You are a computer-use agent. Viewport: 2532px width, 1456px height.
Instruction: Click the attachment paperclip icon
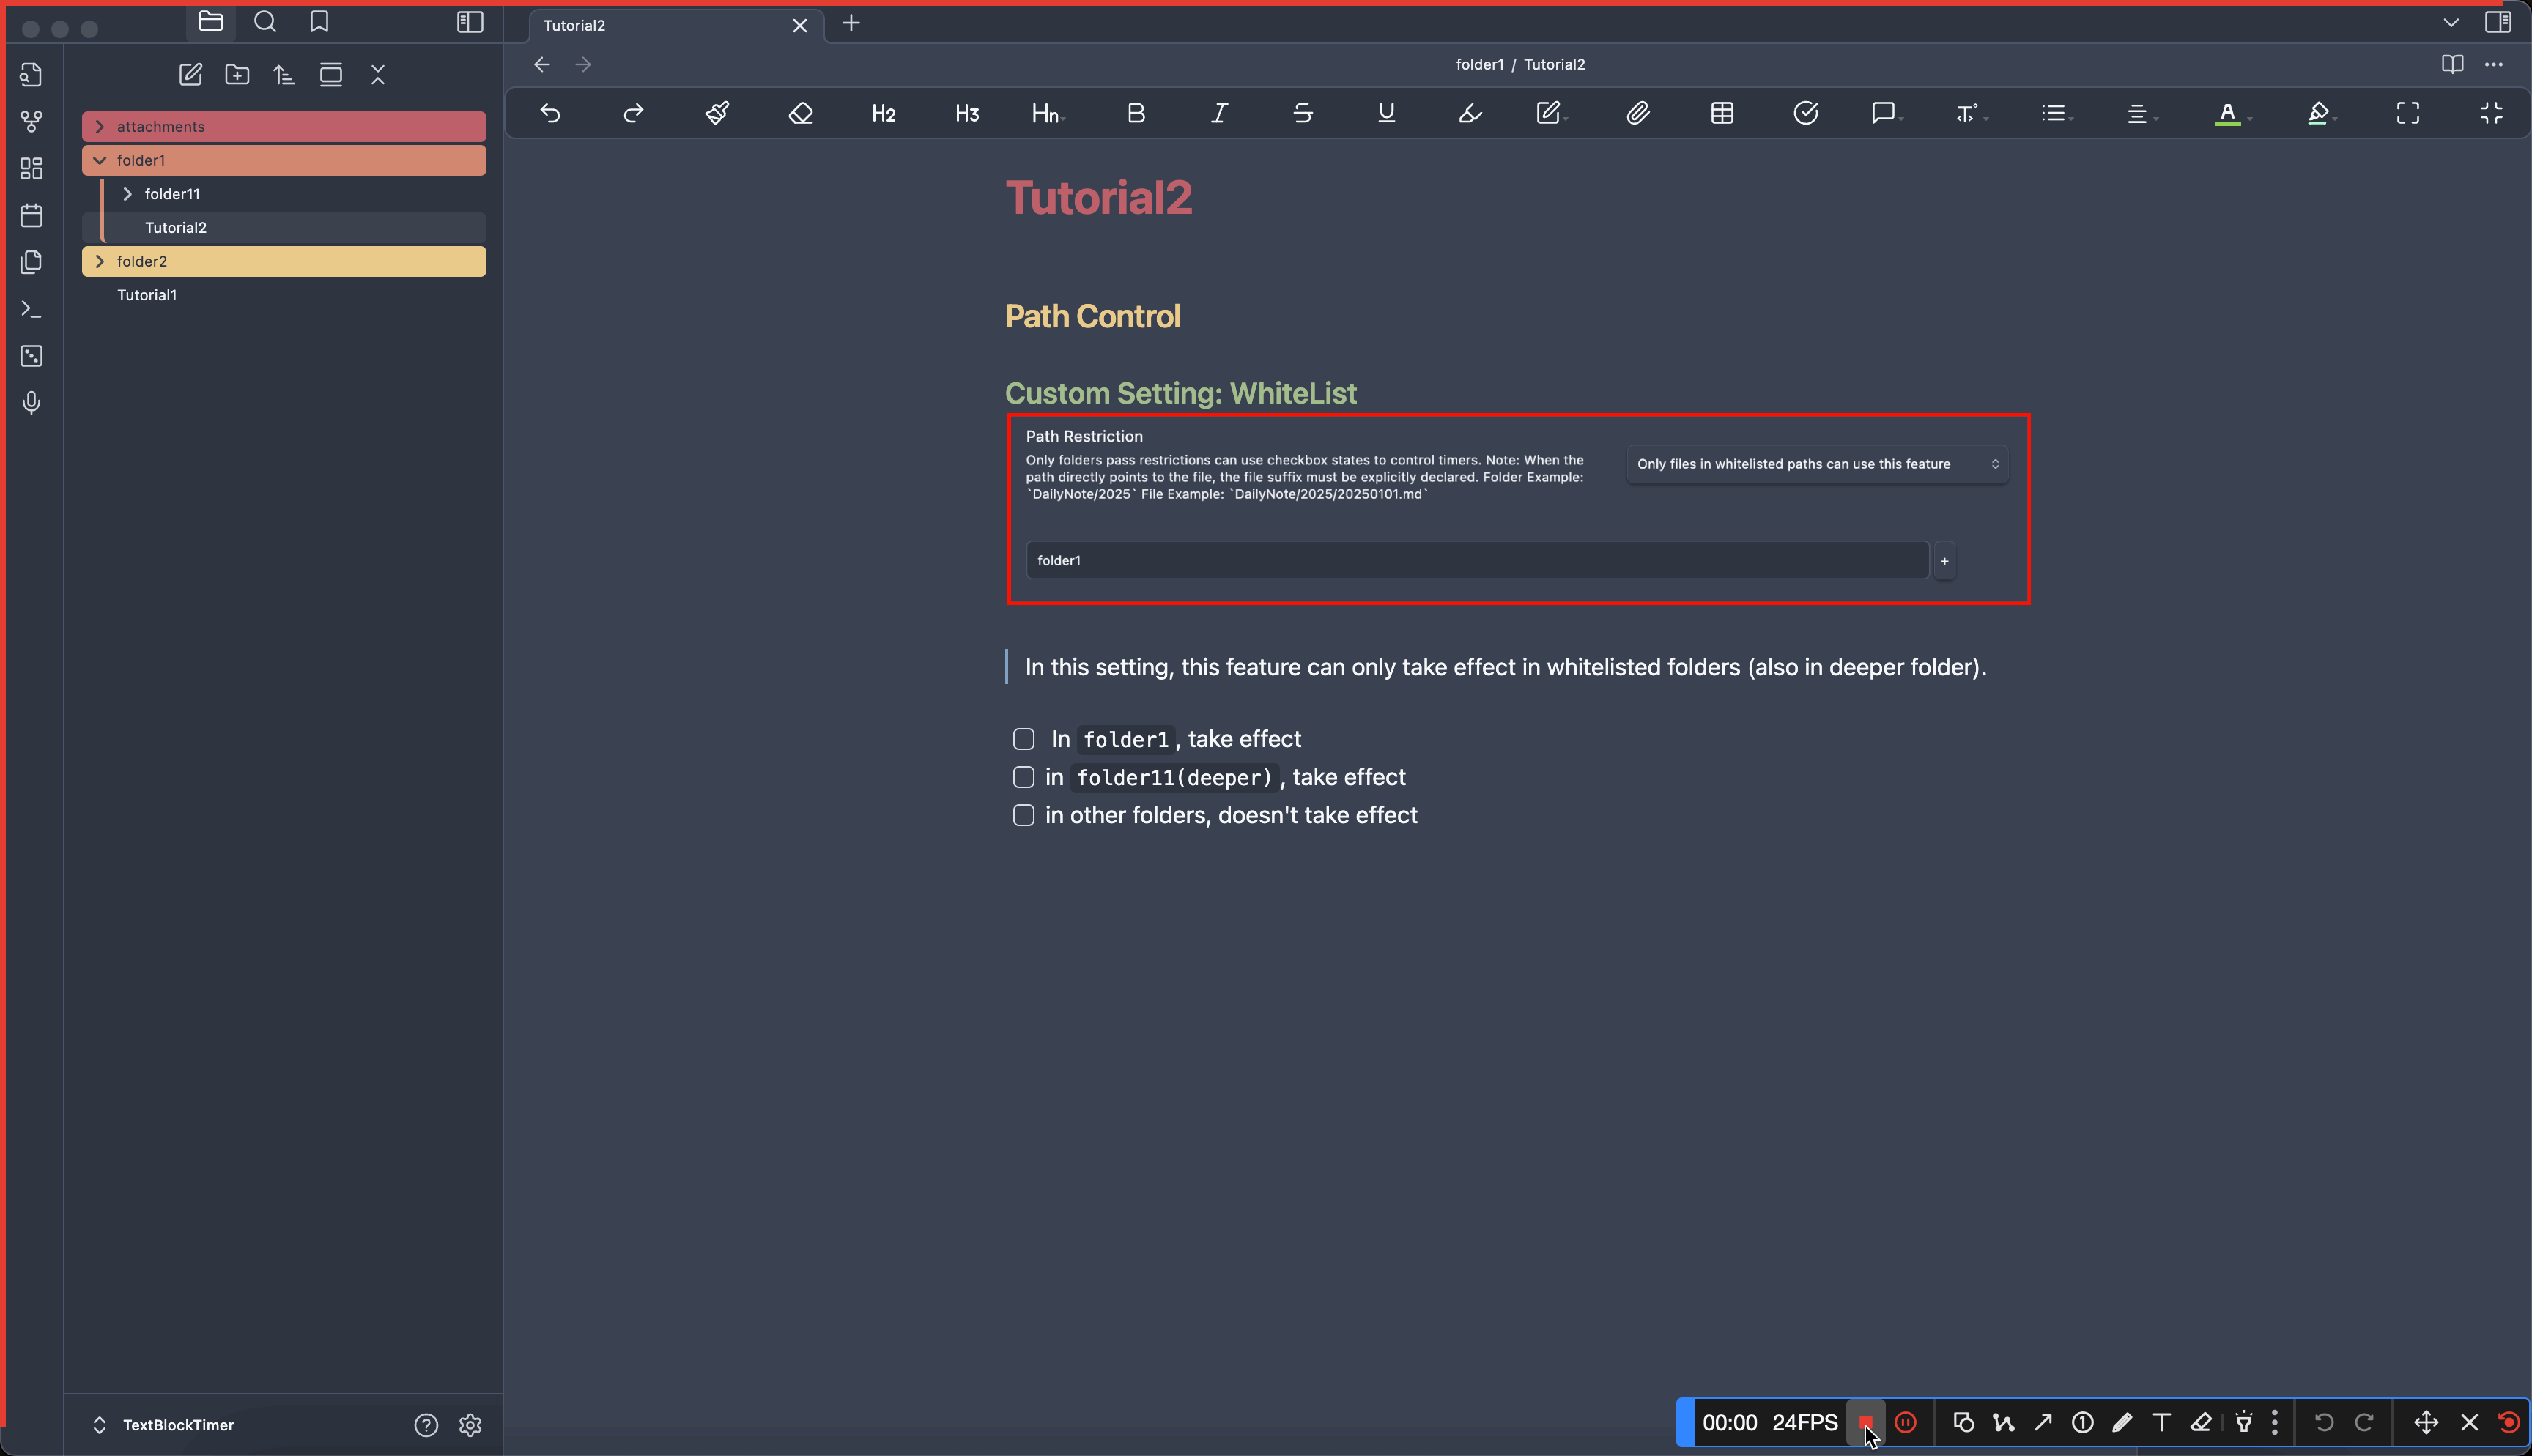pos(1637,113)
